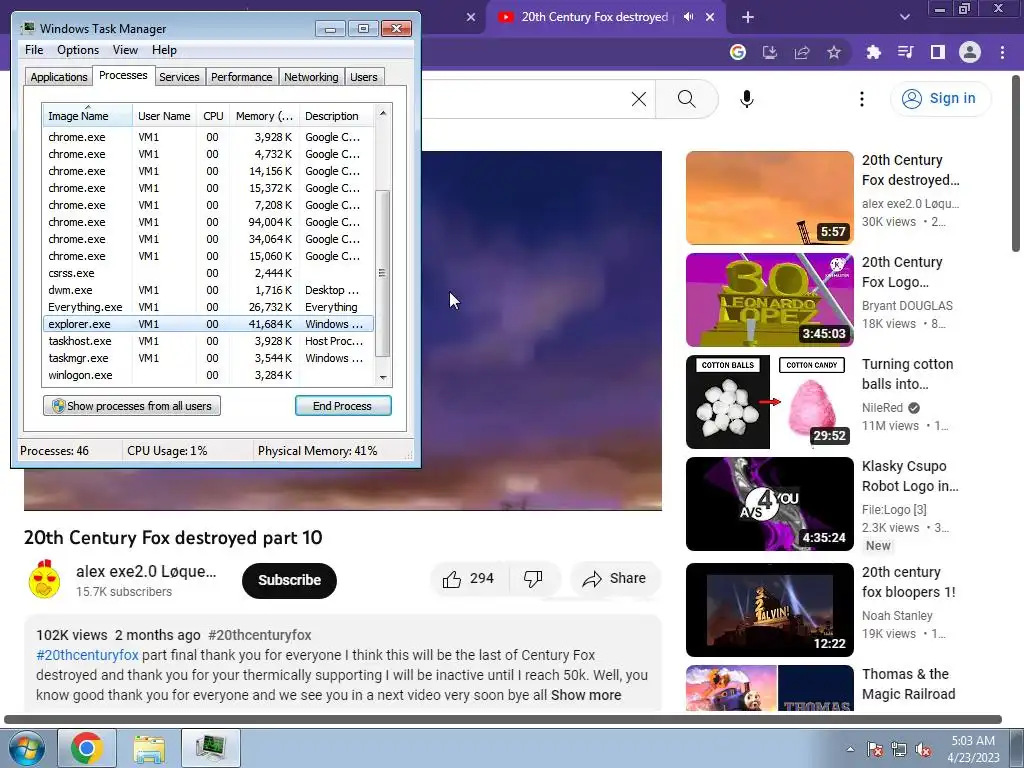The height and width of the screenshot is (768, 1024).
Task: Mute the tab using the speaker icon
Action: coord(688,17)
